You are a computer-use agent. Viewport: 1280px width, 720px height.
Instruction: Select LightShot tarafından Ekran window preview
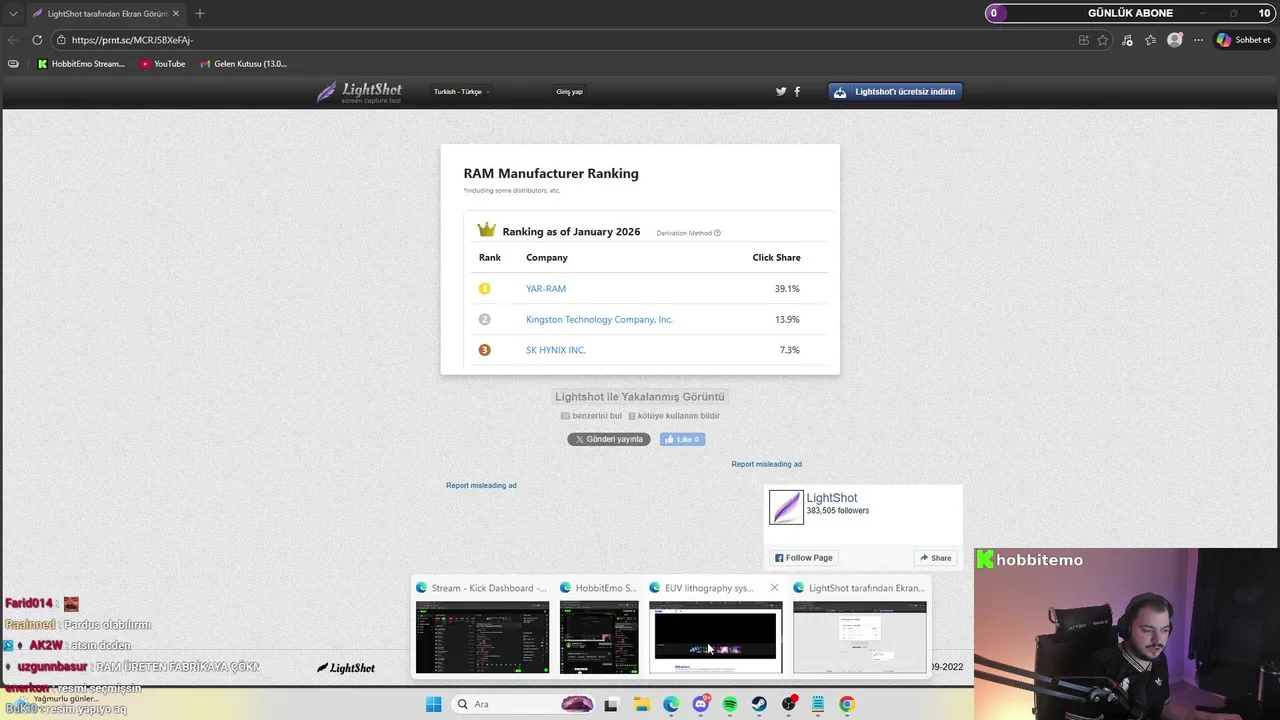[x=860, y=627]
